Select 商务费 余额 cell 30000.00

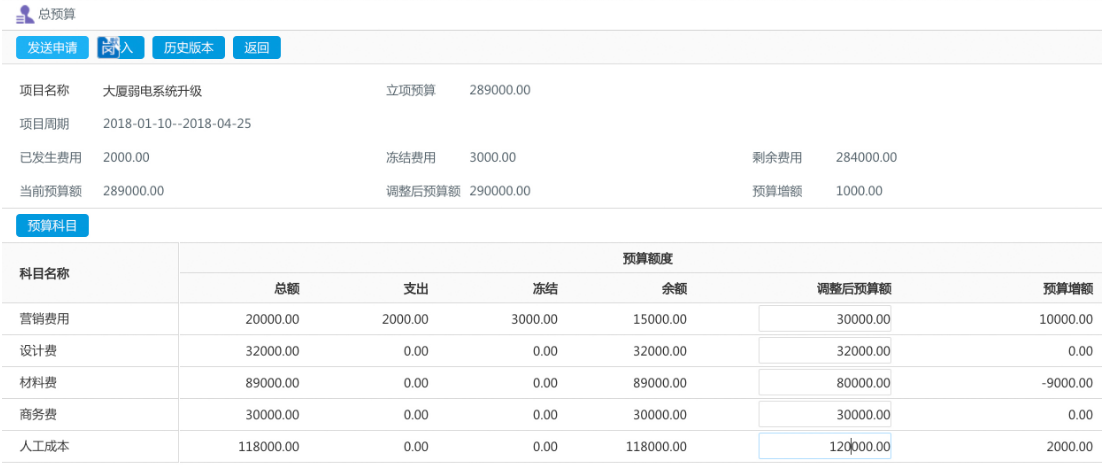(660, 415)
